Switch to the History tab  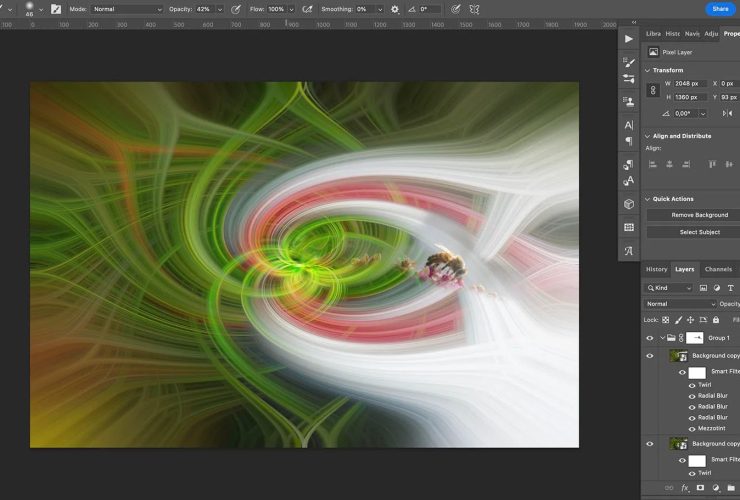point(656,269)
